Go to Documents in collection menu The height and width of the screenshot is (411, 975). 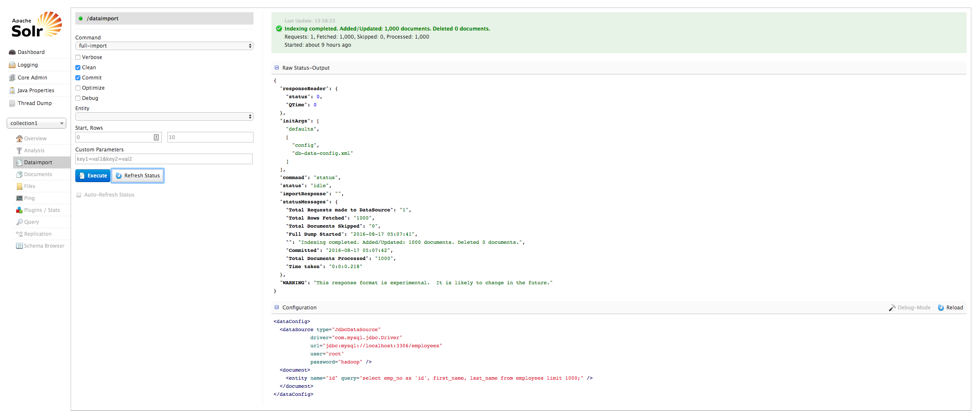click(x=38, y=174)
